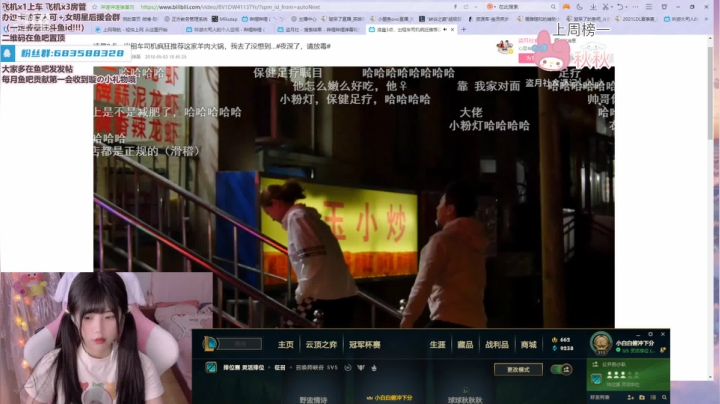The width and height of the screenshot is (720, 404).
Task: Click the gamepad icon in browser toolbar
Action: (566, 7)
